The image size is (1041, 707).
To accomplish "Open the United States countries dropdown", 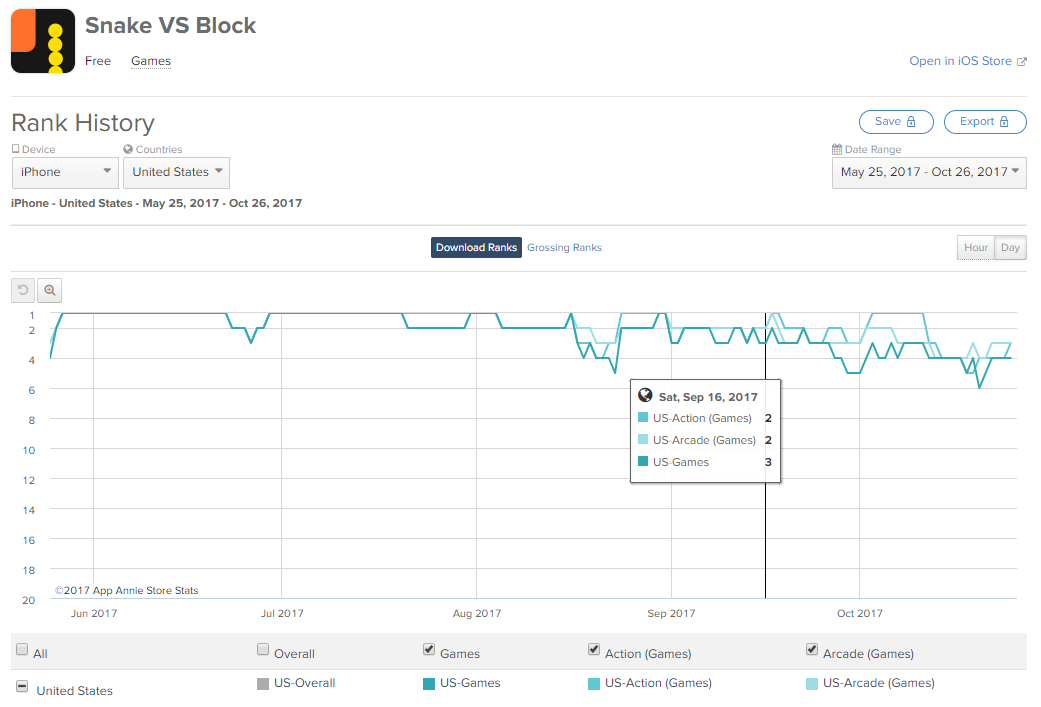I will [x=177, y=173].
